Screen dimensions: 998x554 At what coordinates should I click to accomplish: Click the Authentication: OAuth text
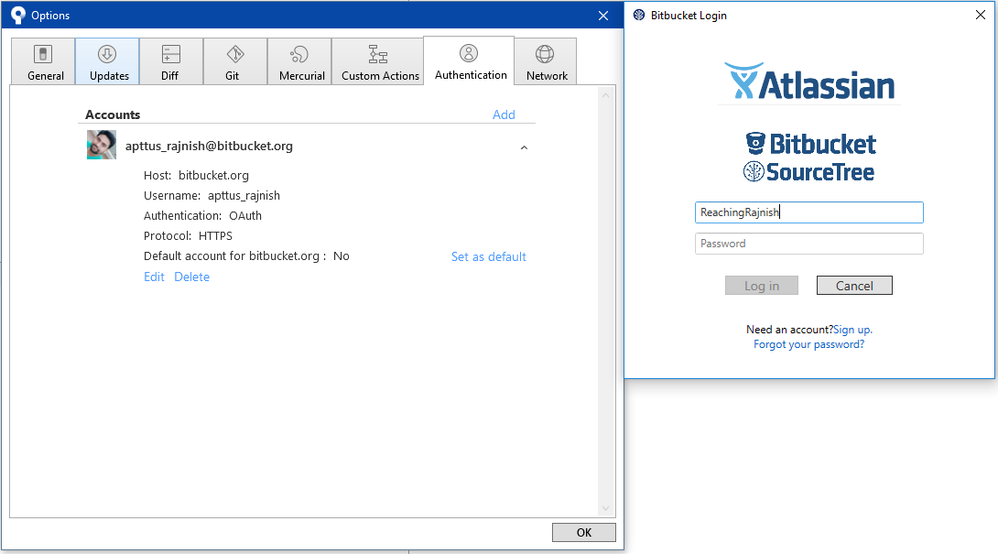tap(202, 216)
